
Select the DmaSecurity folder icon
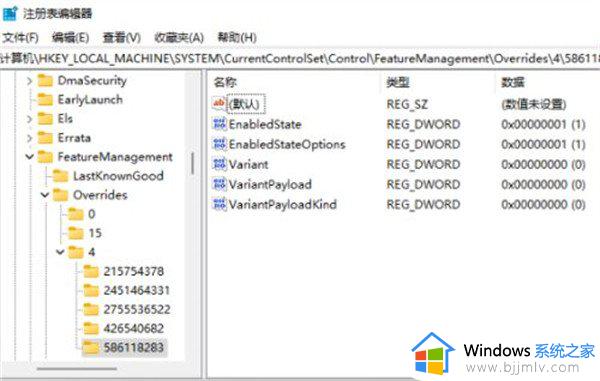coord(45,81)
